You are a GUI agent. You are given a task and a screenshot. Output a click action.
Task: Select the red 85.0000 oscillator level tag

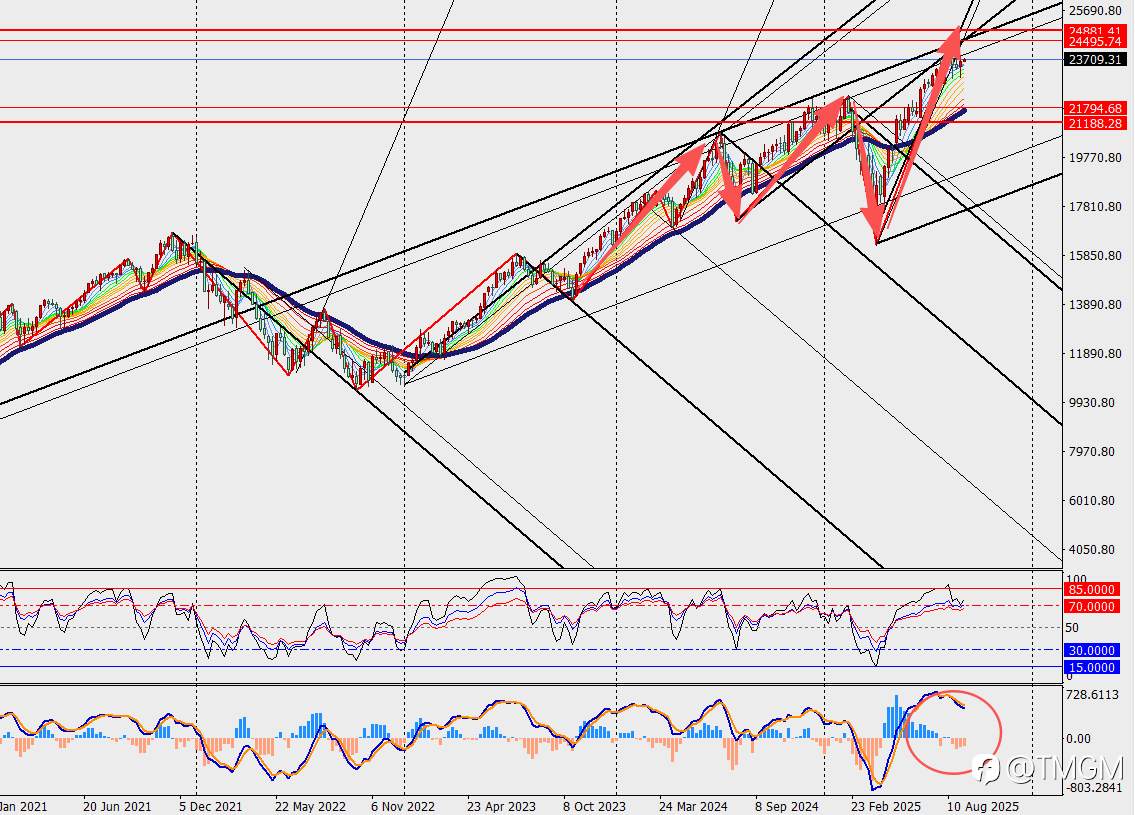pyautogui.click(x=1092, y=590)
